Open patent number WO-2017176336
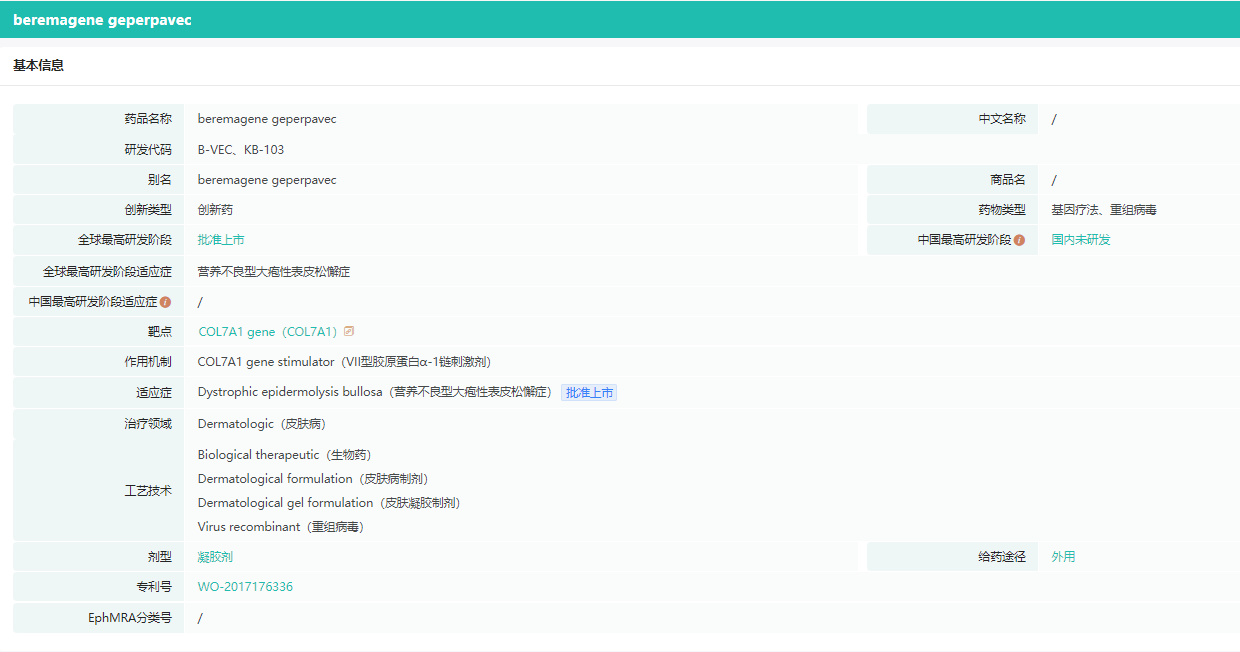 (x=245, y=587)
